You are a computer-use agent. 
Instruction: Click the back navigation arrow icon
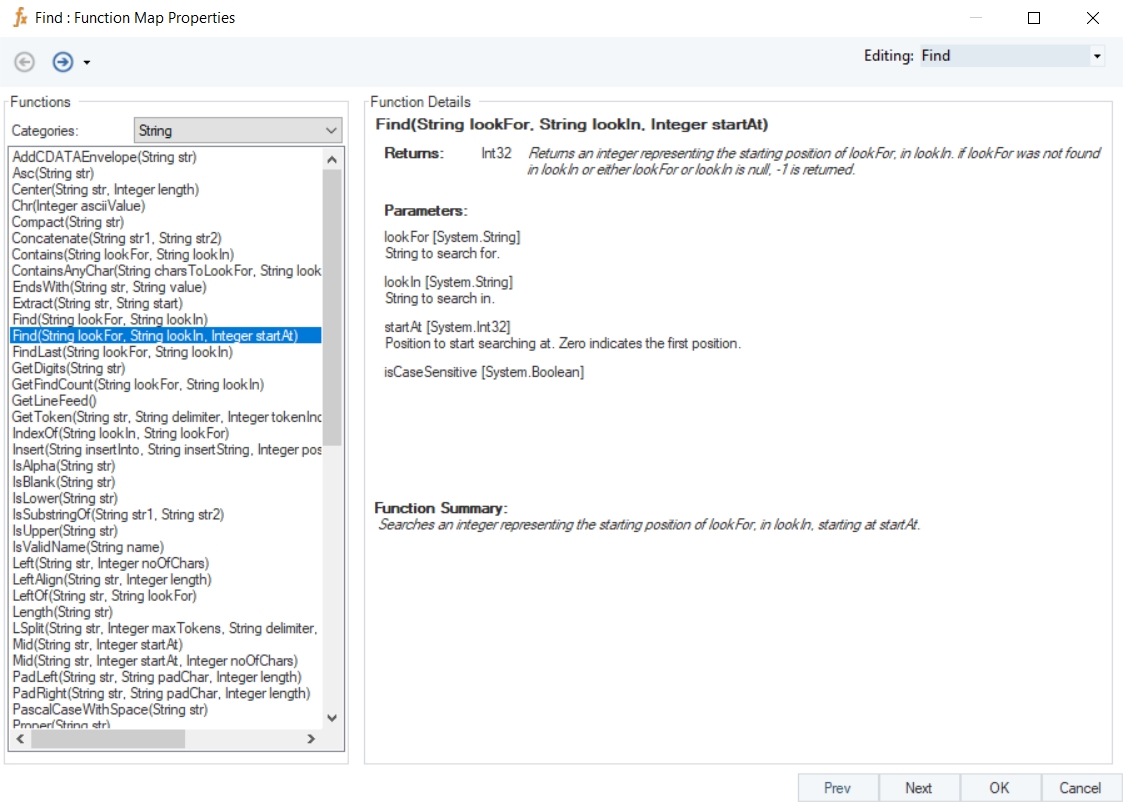[24, 62]
